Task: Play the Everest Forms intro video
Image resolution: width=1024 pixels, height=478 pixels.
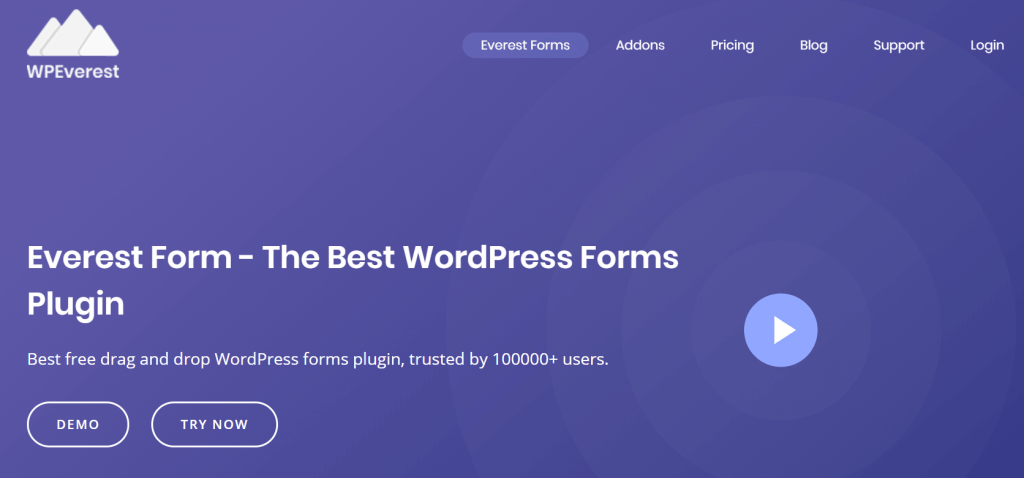Action: pos(780,330)
